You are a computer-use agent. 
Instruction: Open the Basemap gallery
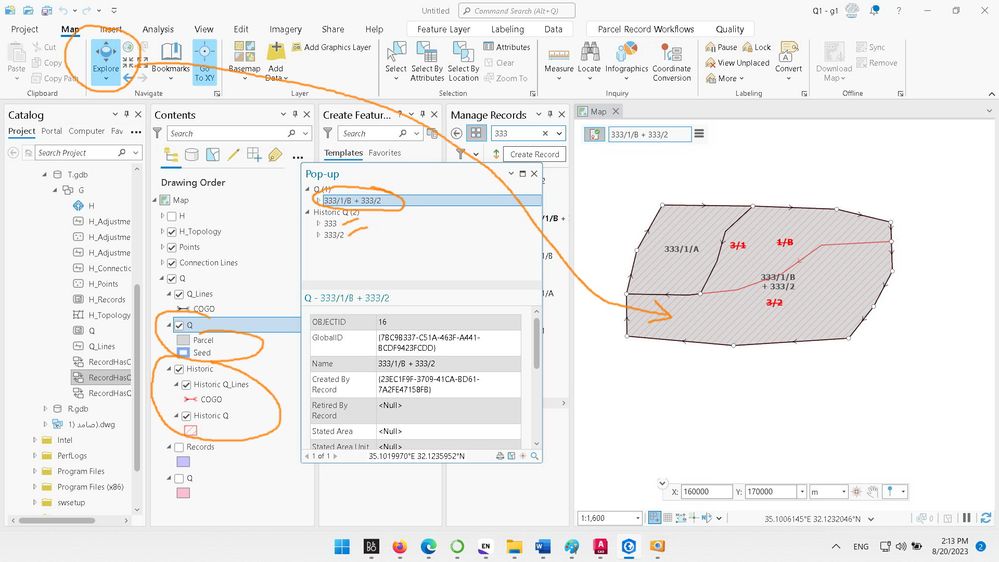(x=245, y=61)
